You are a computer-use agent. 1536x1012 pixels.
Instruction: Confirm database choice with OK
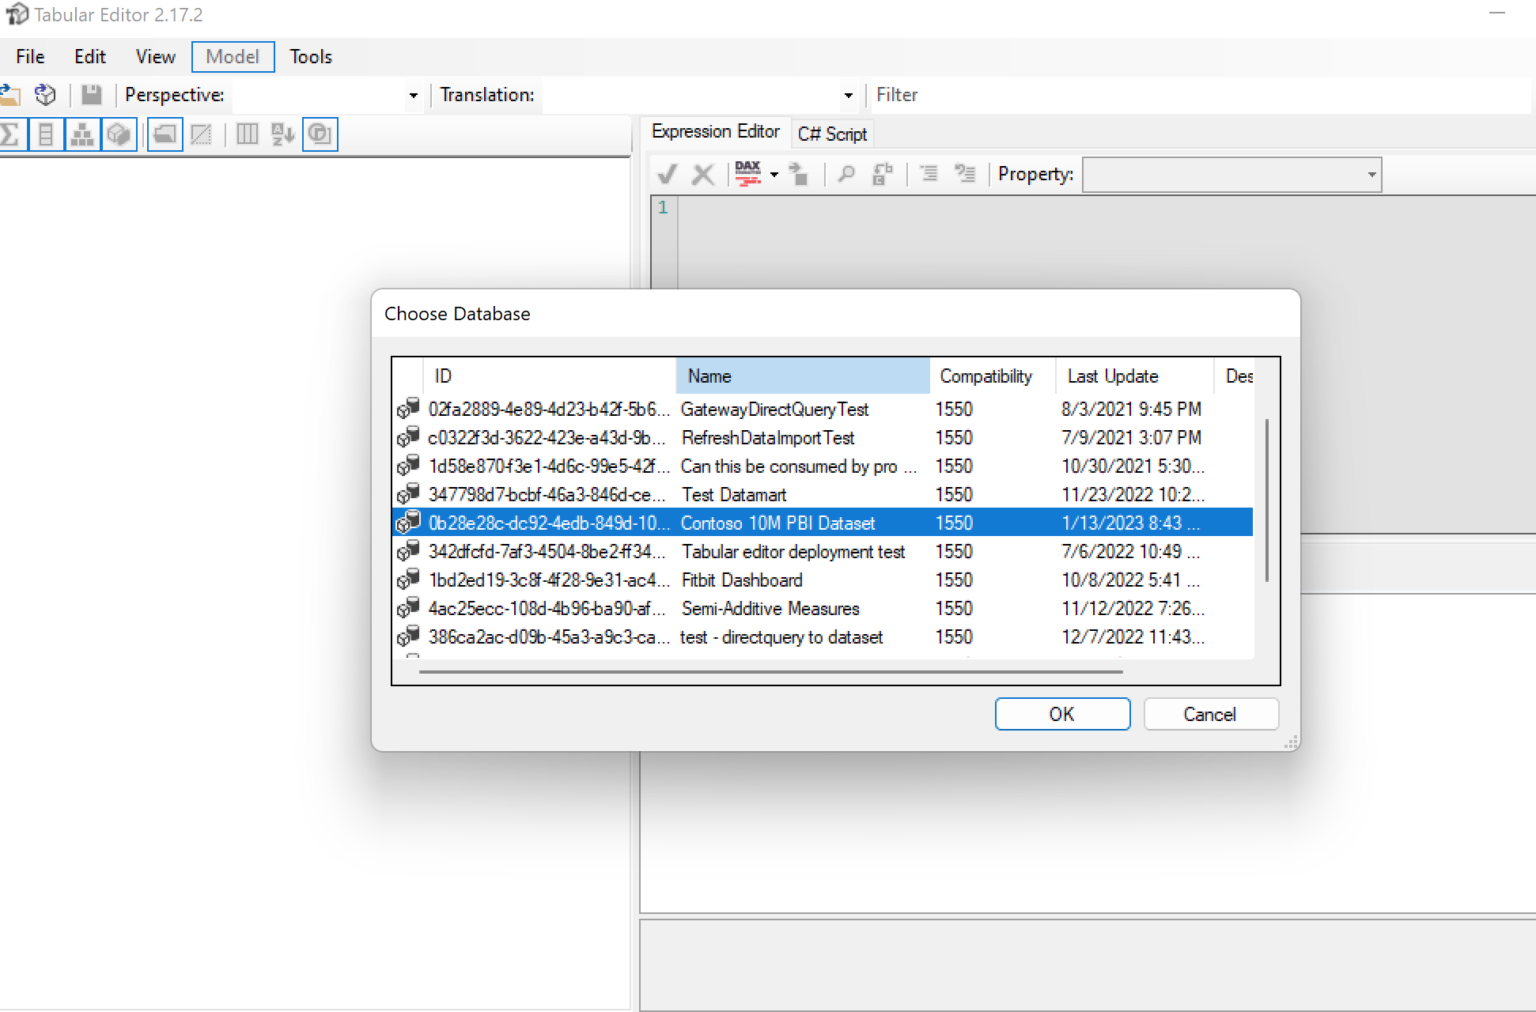[1062, 713]
